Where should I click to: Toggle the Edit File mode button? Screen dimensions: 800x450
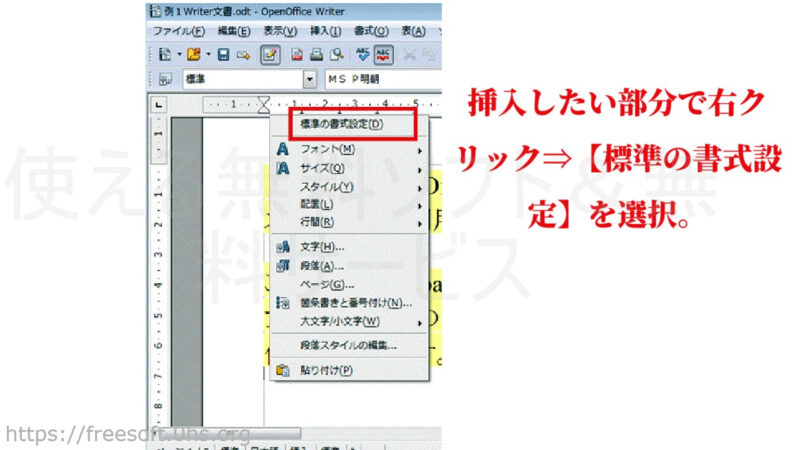270,55
